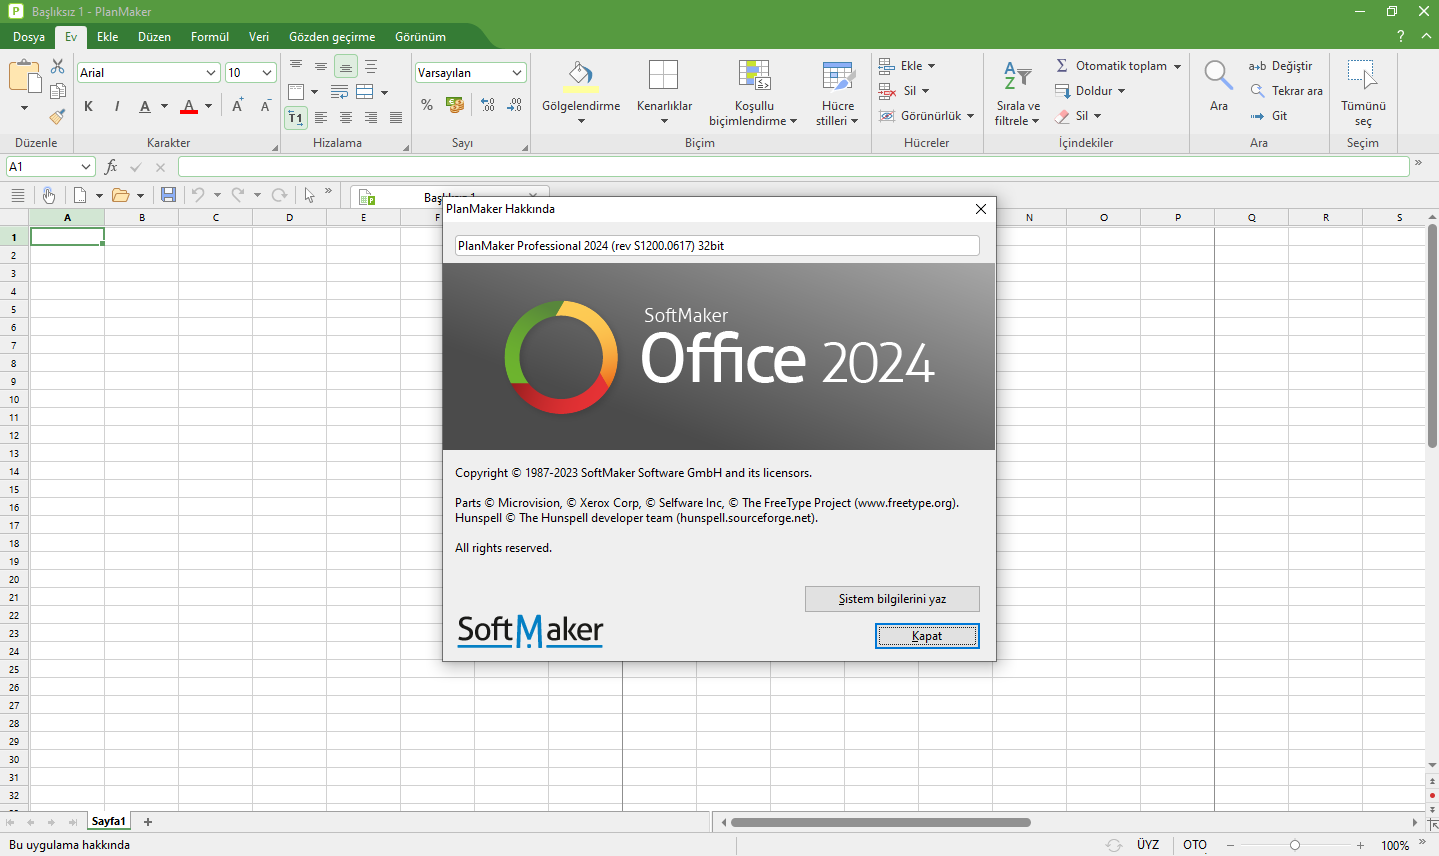The height and width of the screenshot is (856, 1439).
Task: Toggle touch mode hand icon
Action: 47,195
